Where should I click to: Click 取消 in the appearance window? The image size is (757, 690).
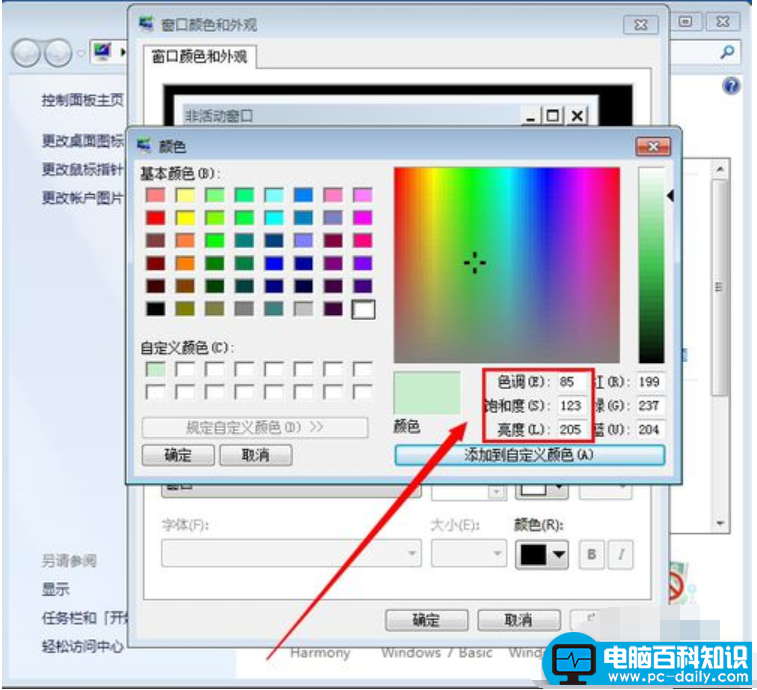tap(519, 620)
